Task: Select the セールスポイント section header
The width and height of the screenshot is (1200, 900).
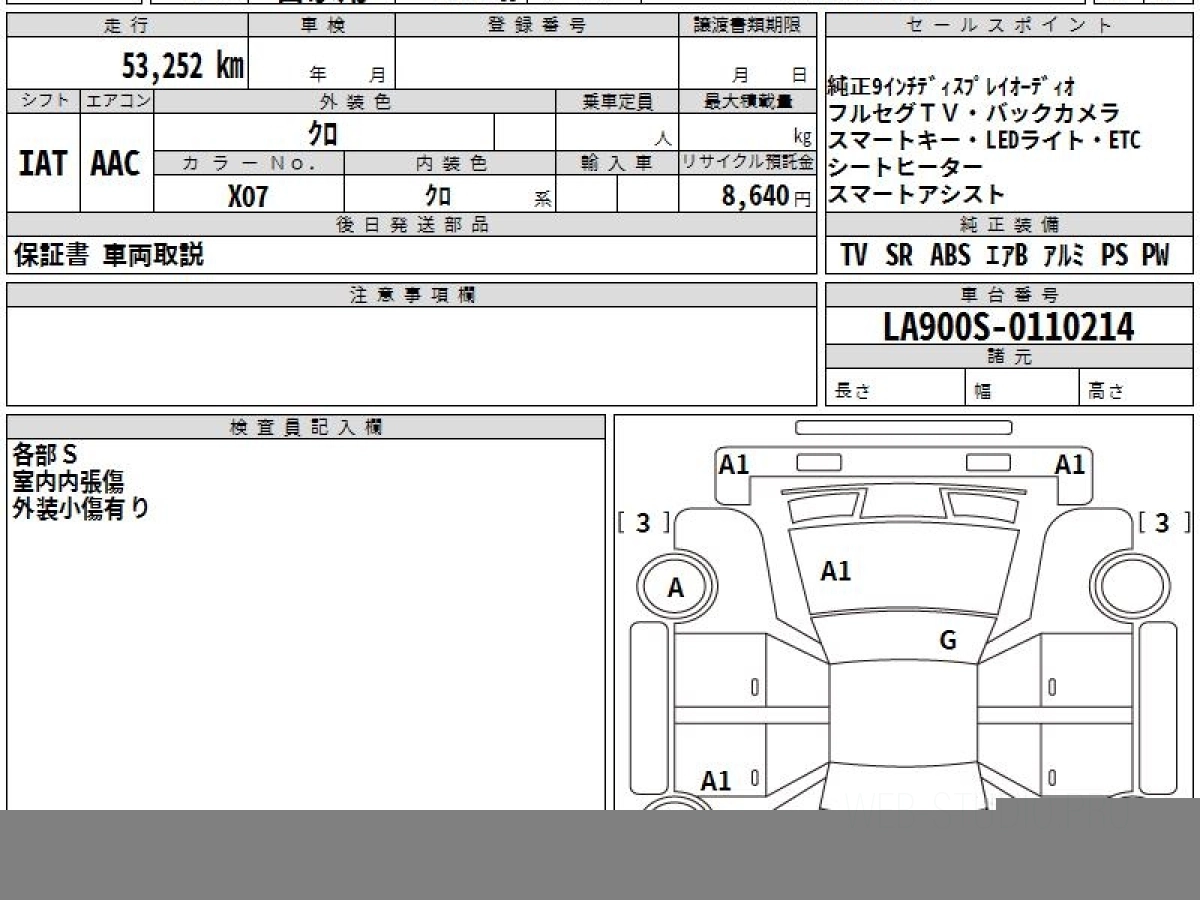Action: (x=1010, y=26)
